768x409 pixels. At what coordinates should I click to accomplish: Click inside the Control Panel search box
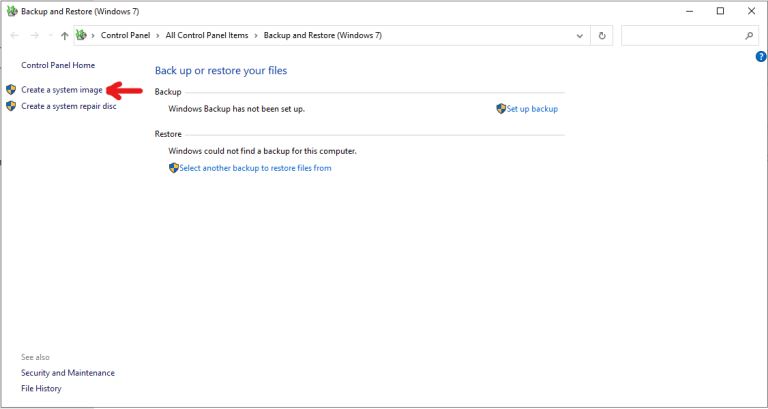[682, 35]
